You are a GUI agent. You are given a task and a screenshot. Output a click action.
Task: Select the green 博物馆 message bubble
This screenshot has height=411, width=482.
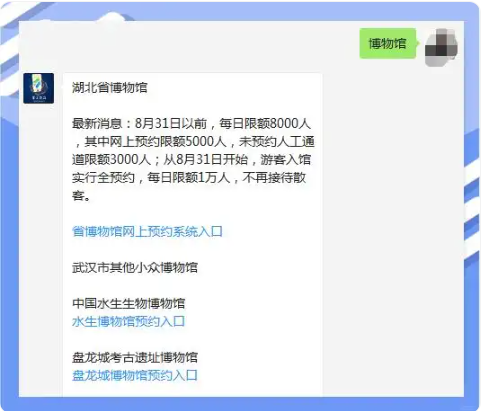388,44
